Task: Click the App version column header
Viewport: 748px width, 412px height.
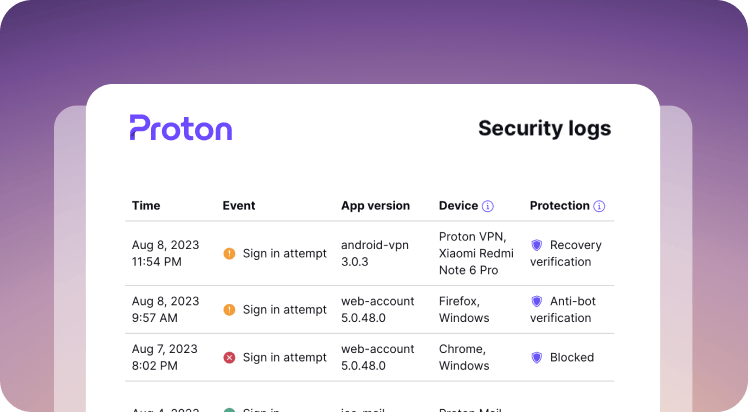Action: (x=375, y=206)
